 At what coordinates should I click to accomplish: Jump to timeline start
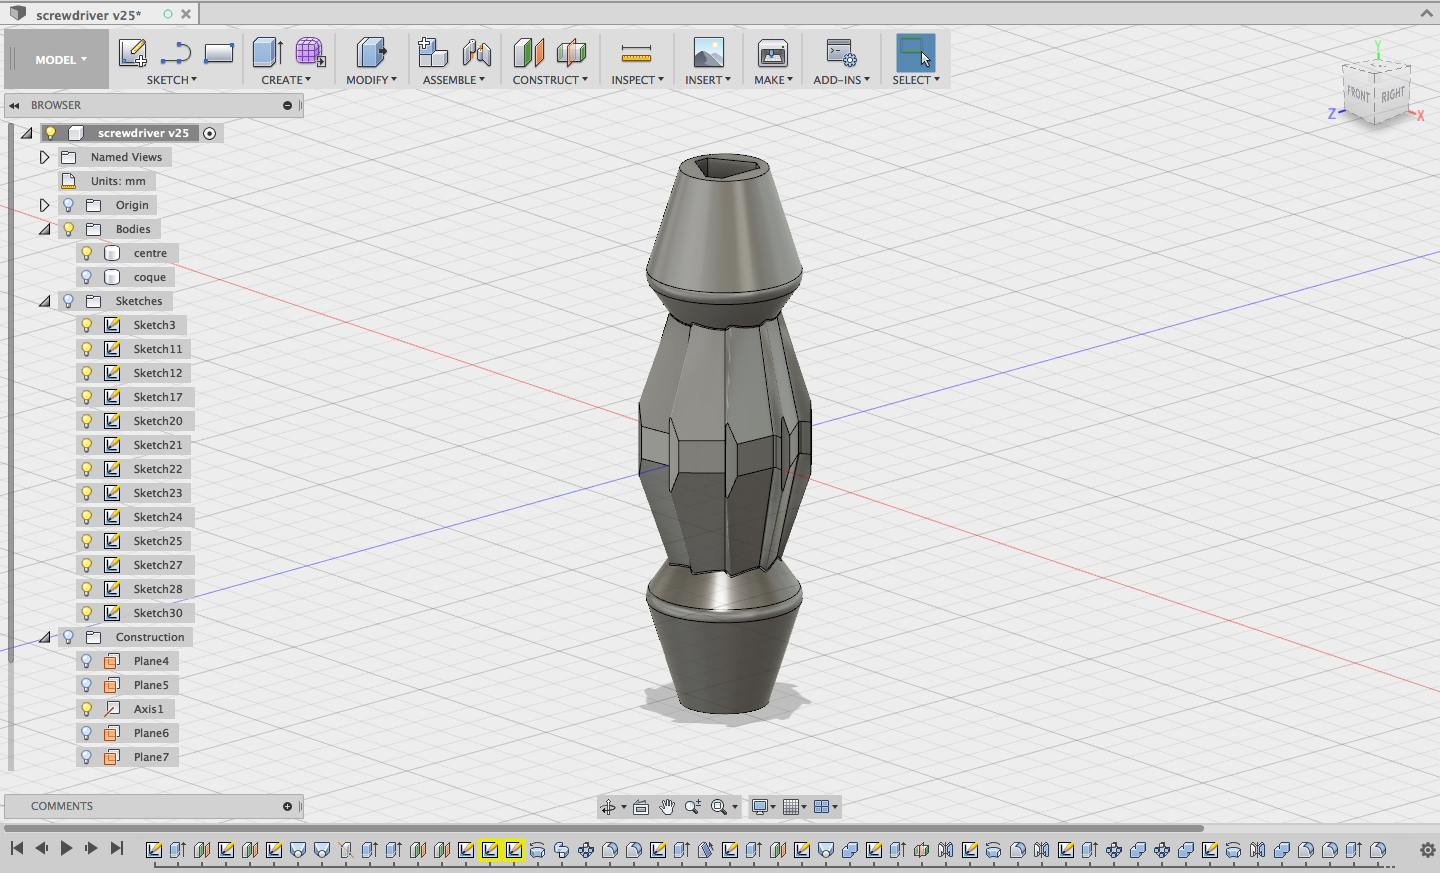(x=16, y=848)
